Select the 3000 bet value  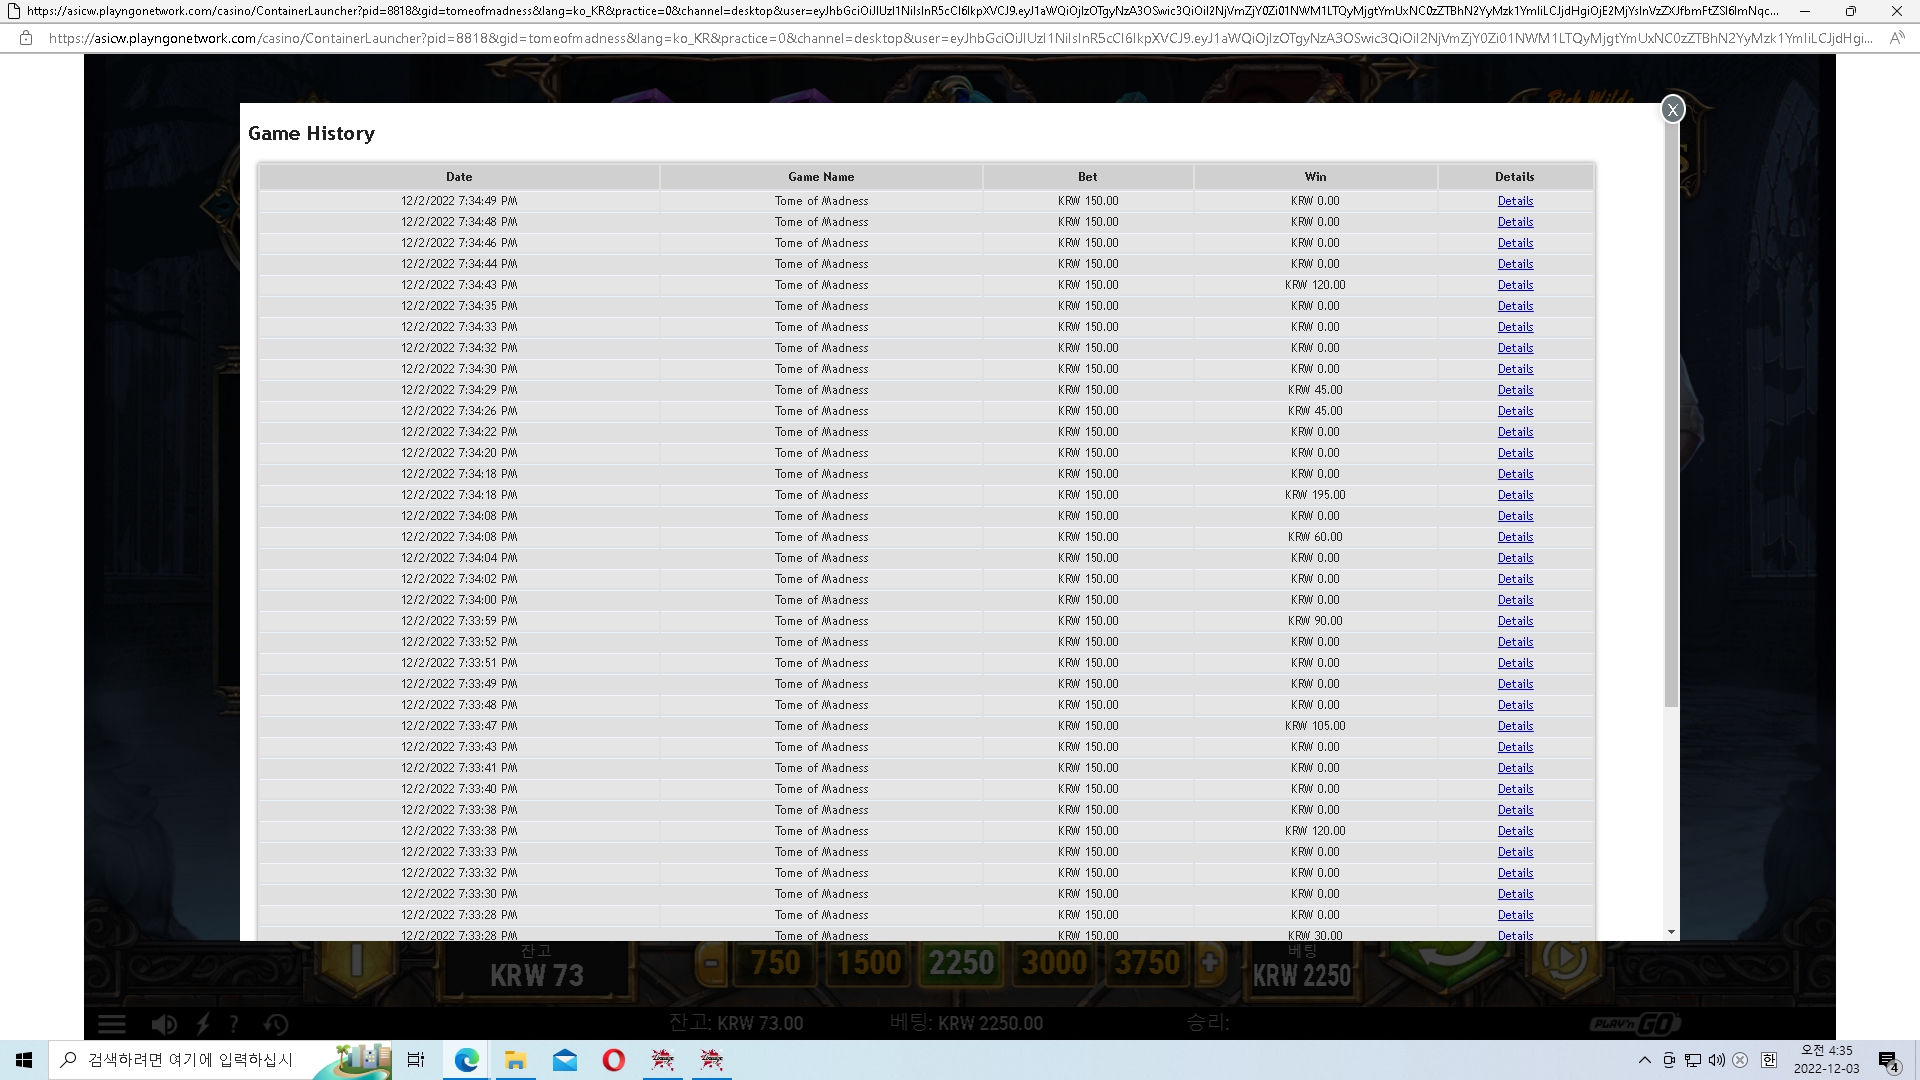(1054, 963)
